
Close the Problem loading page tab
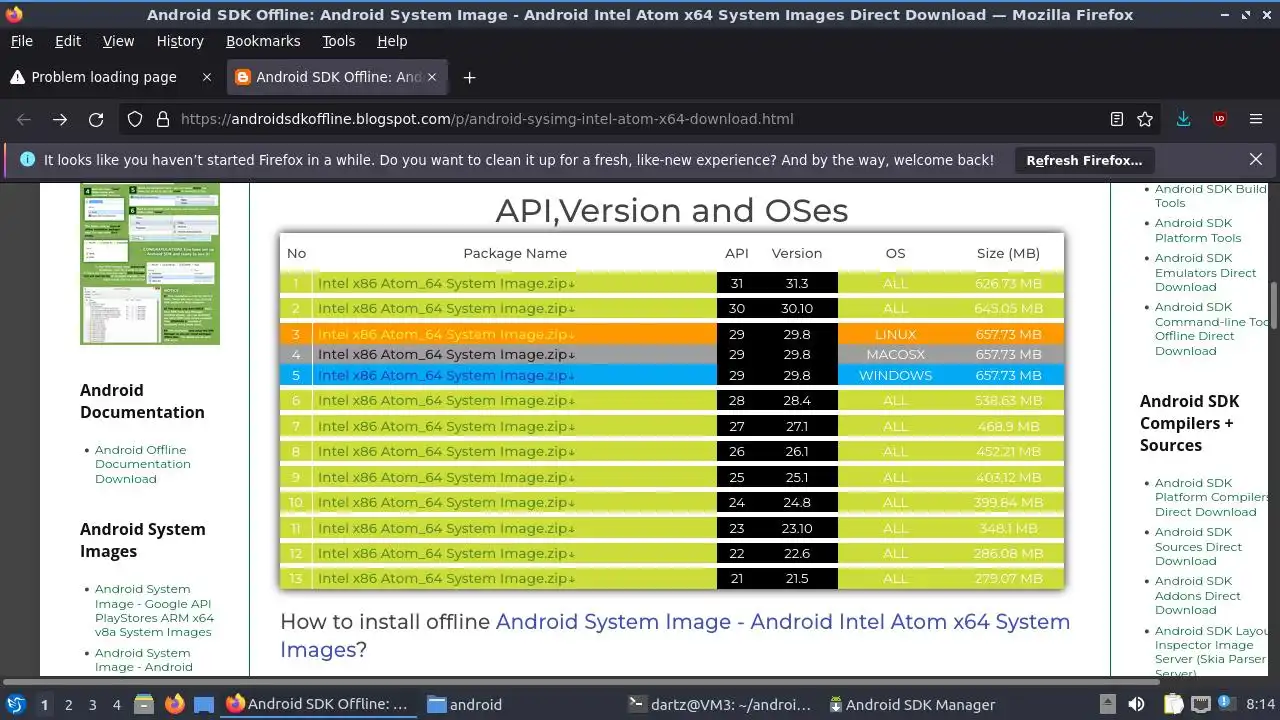207,77
